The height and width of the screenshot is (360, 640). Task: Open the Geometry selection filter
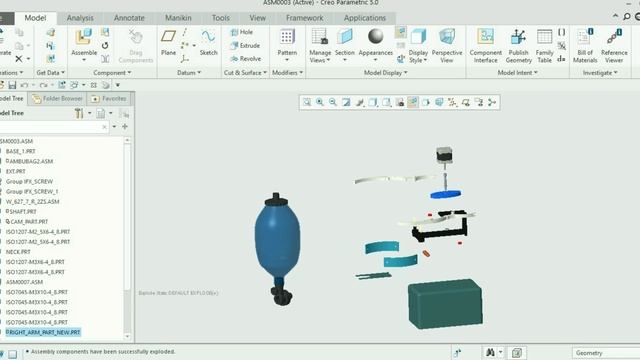coord(606,353)
